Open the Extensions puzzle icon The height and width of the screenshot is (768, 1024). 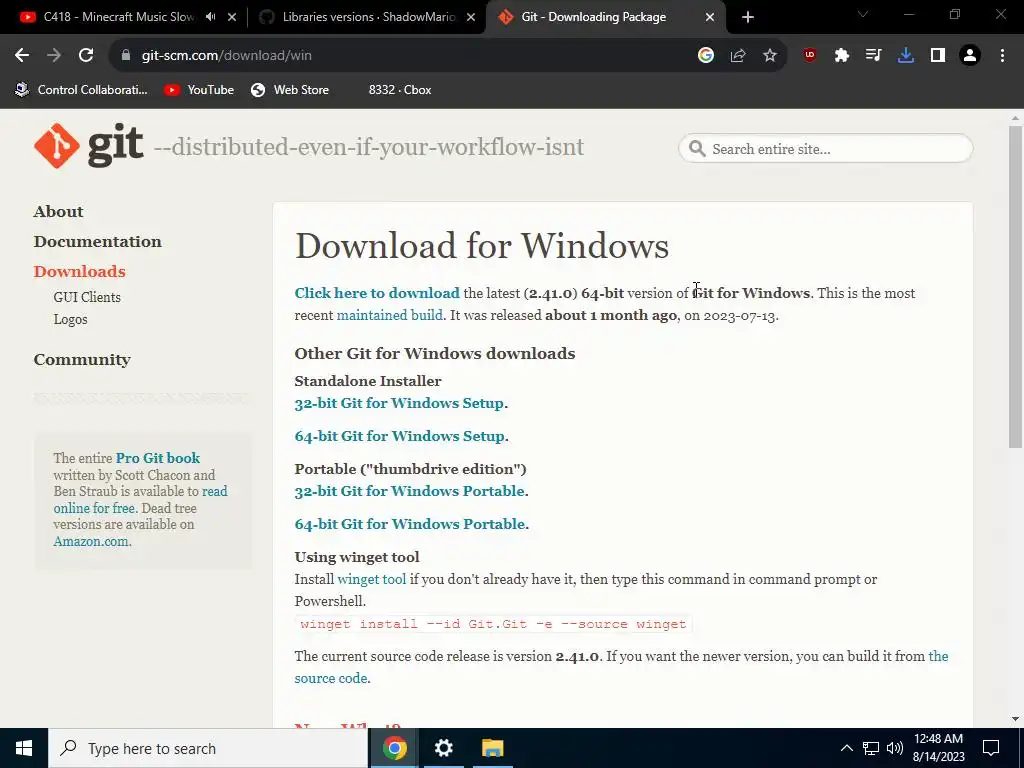pos(842,56)
